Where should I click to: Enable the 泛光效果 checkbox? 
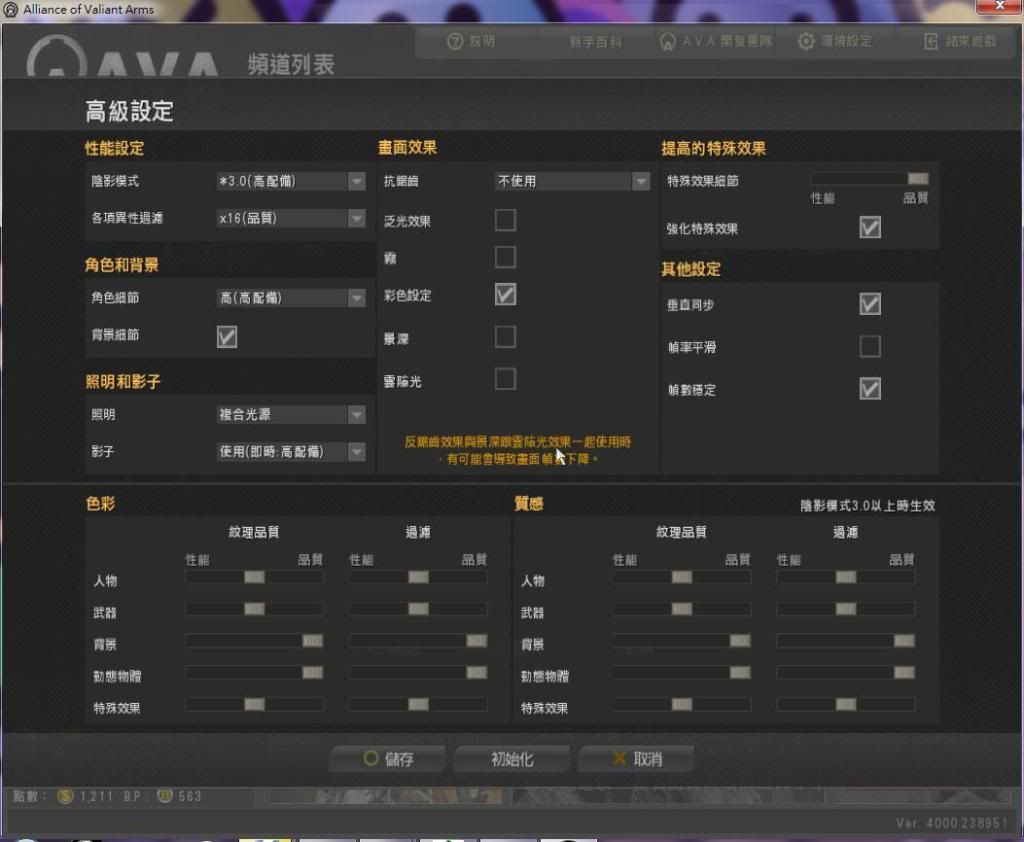[x=506, y=220]
